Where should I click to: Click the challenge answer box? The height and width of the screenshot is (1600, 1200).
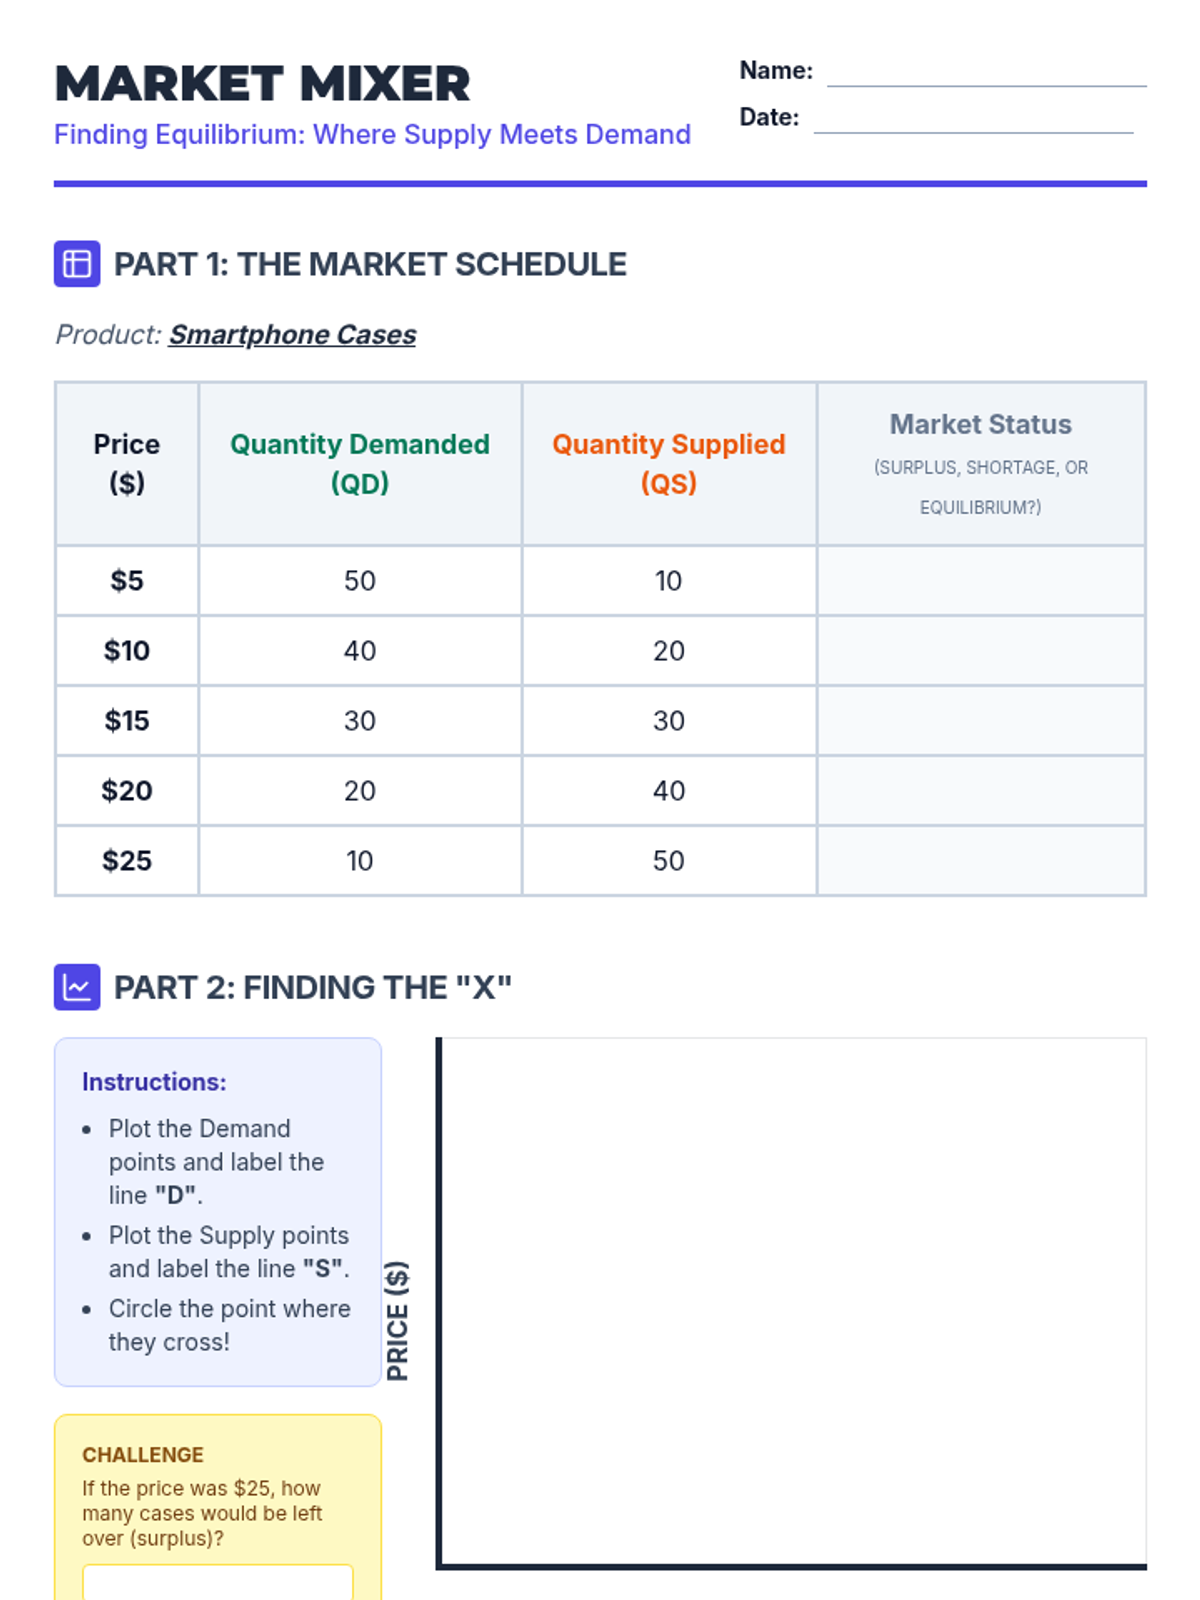pyautogui.click(x=218, y=1582)
